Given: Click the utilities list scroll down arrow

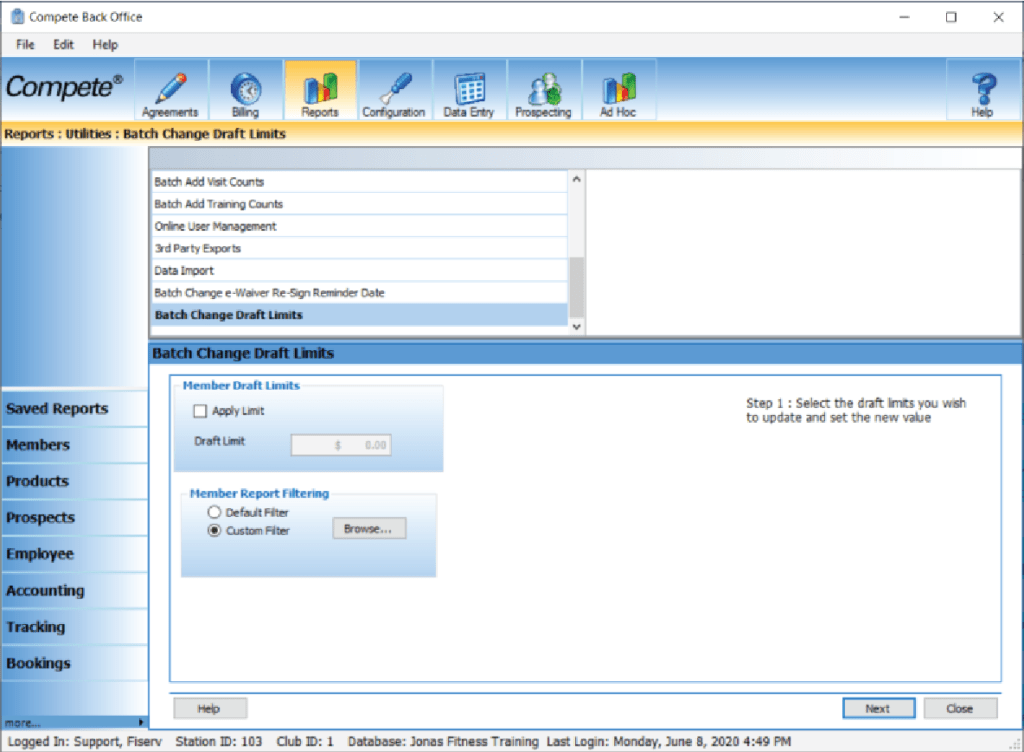Looking at the screenshot, I should (577, 327).
